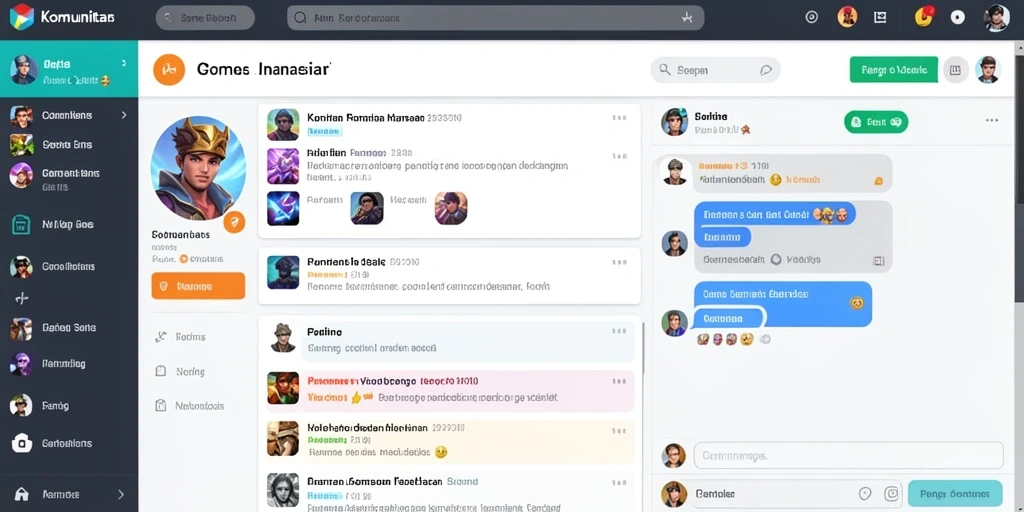Screen dimensions: 1024x512
Task: Open three-dot menu on pink highlighted post
Action: click(619, 381)
